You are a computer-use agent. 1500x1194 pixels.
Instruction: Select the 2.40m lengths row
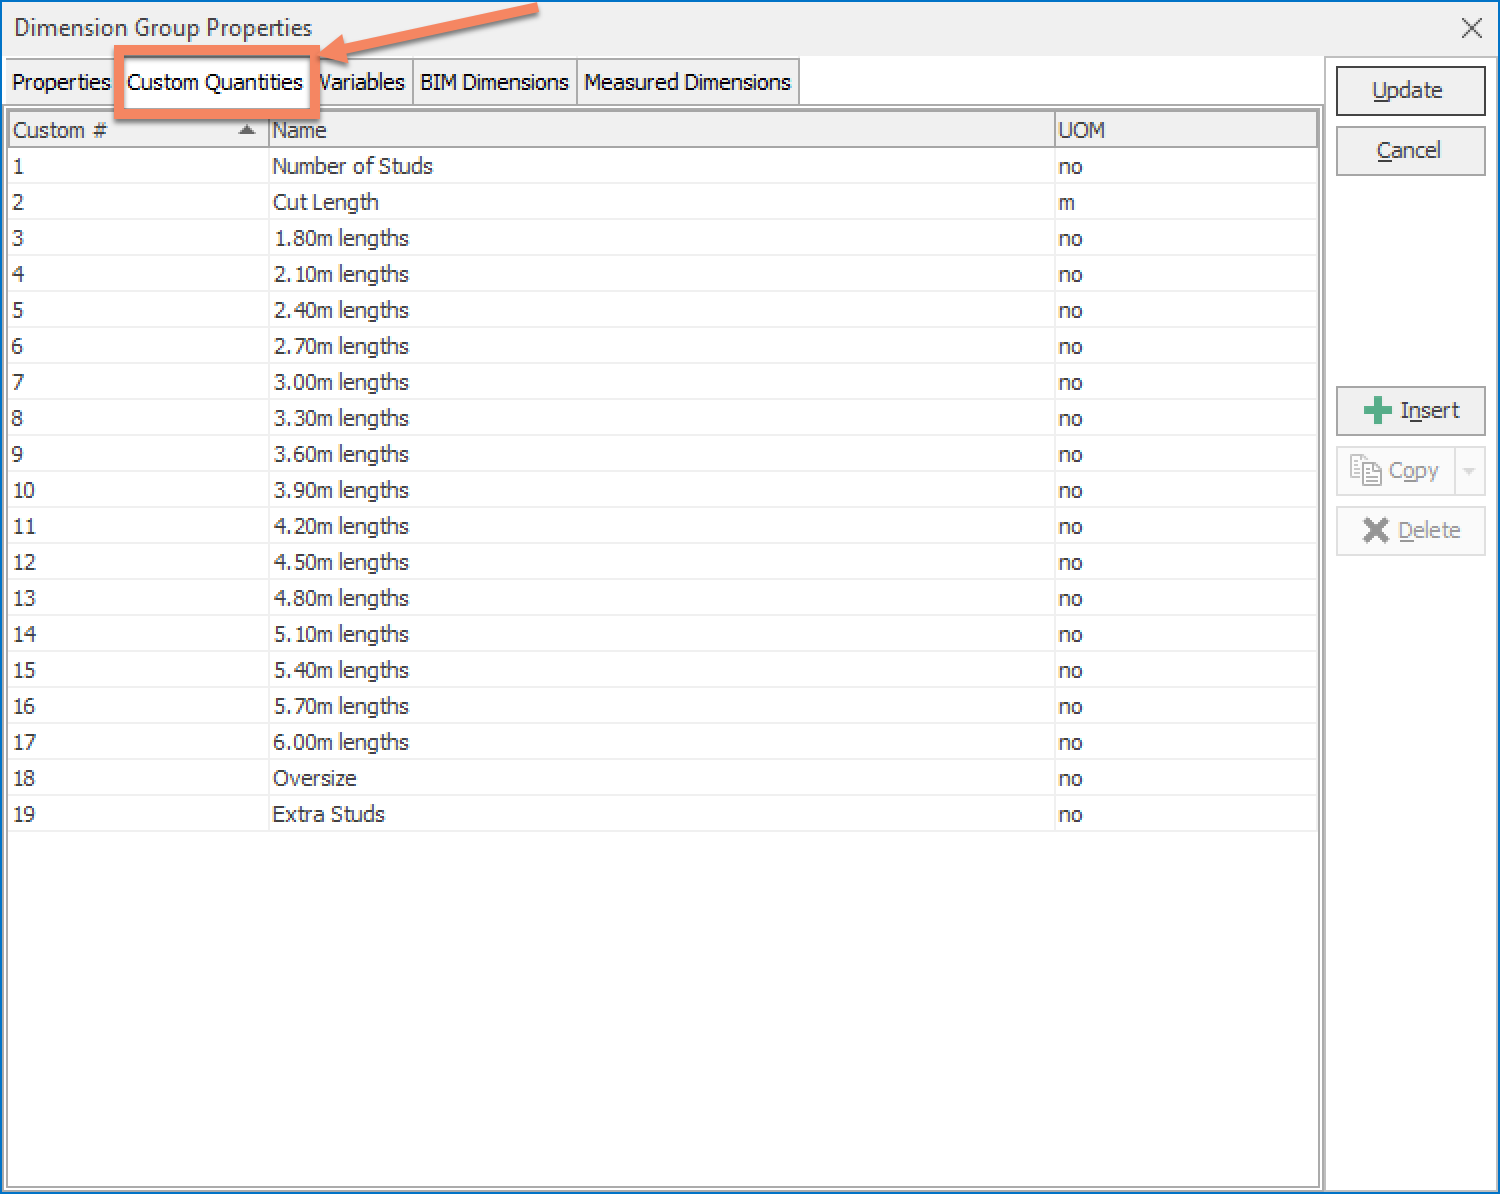(663, 310)
